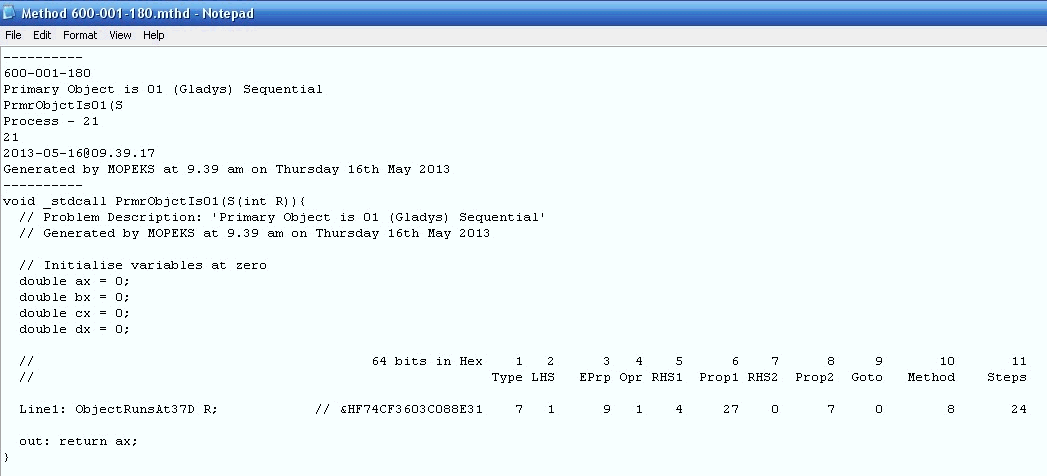Click the Steps value '24' in Line1
This screenshot has width=1047, height=476.
pyautogui.click(x=1019, y=409)
